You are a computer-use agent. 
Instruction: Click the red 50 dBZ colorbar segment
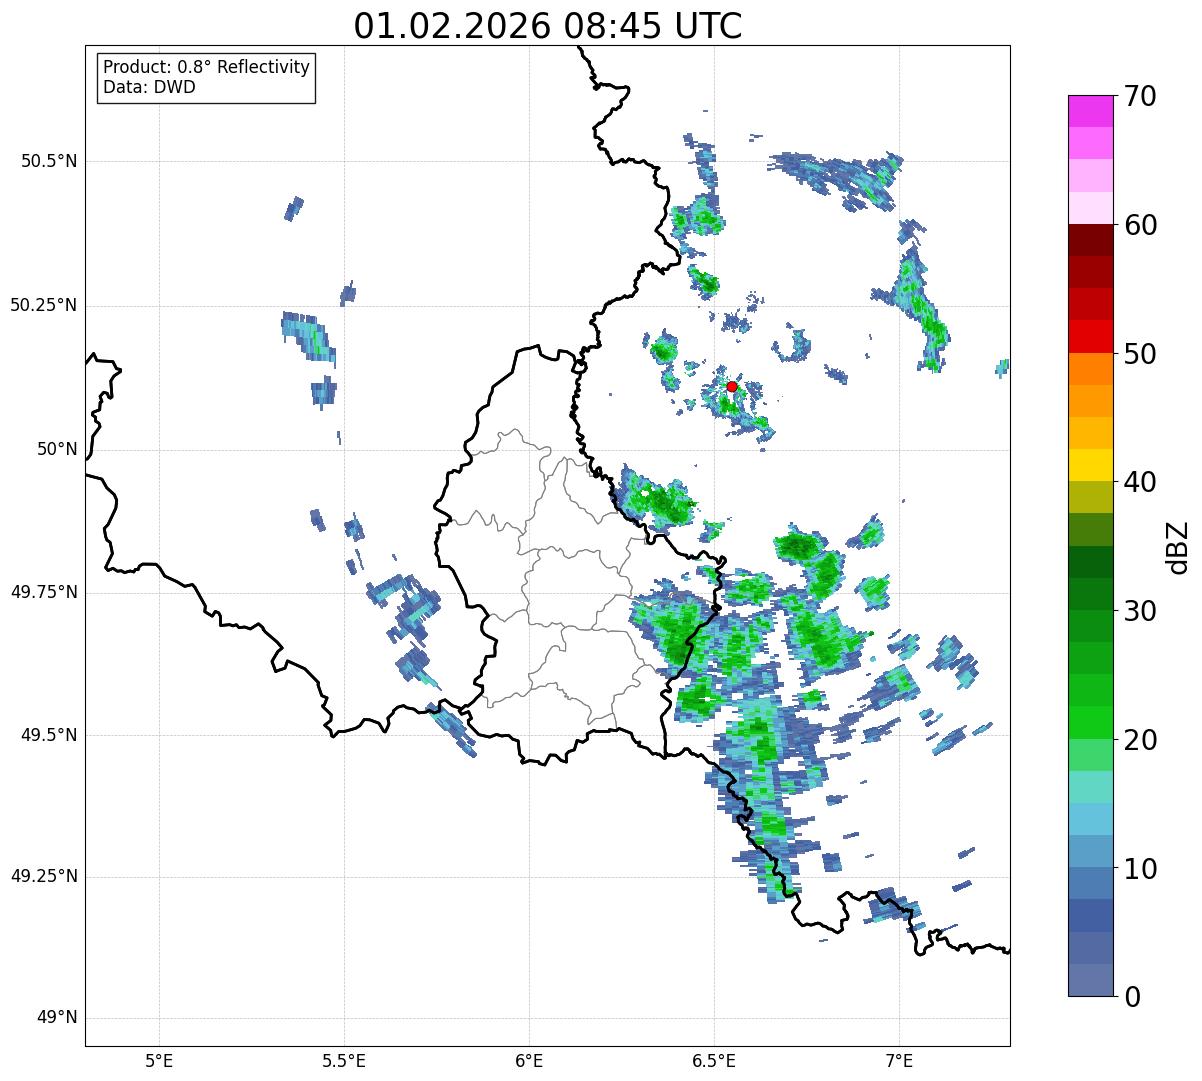1090,336
